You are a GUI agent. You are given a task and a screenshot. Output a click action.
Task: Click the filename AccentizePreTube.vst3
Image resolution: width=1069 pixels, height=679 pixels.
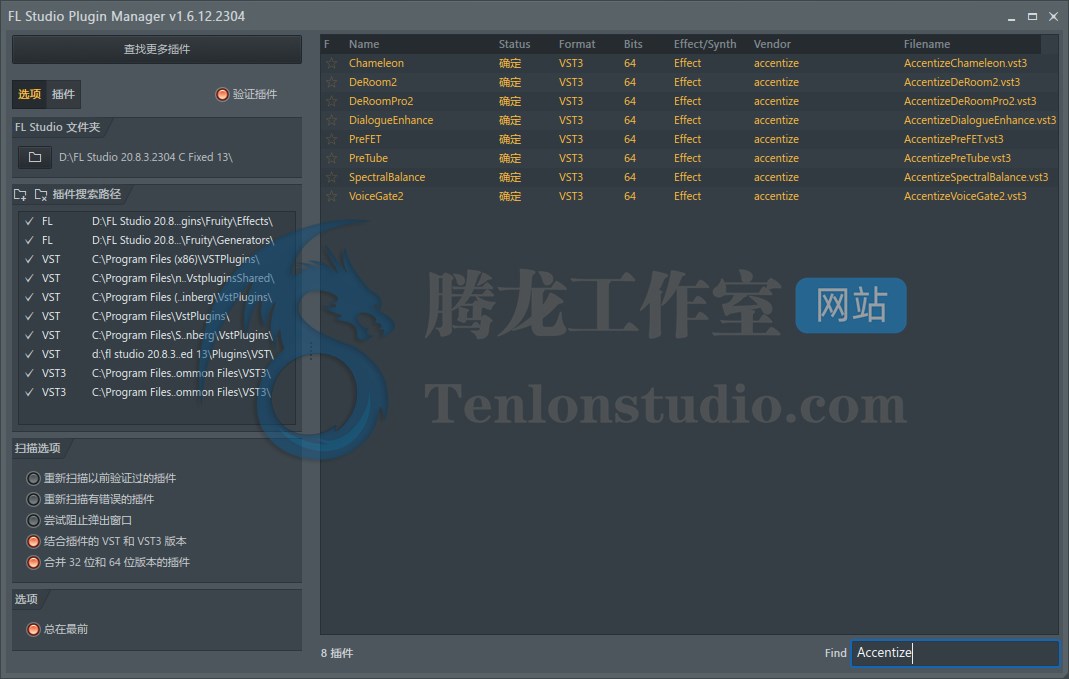pos(957,159)
